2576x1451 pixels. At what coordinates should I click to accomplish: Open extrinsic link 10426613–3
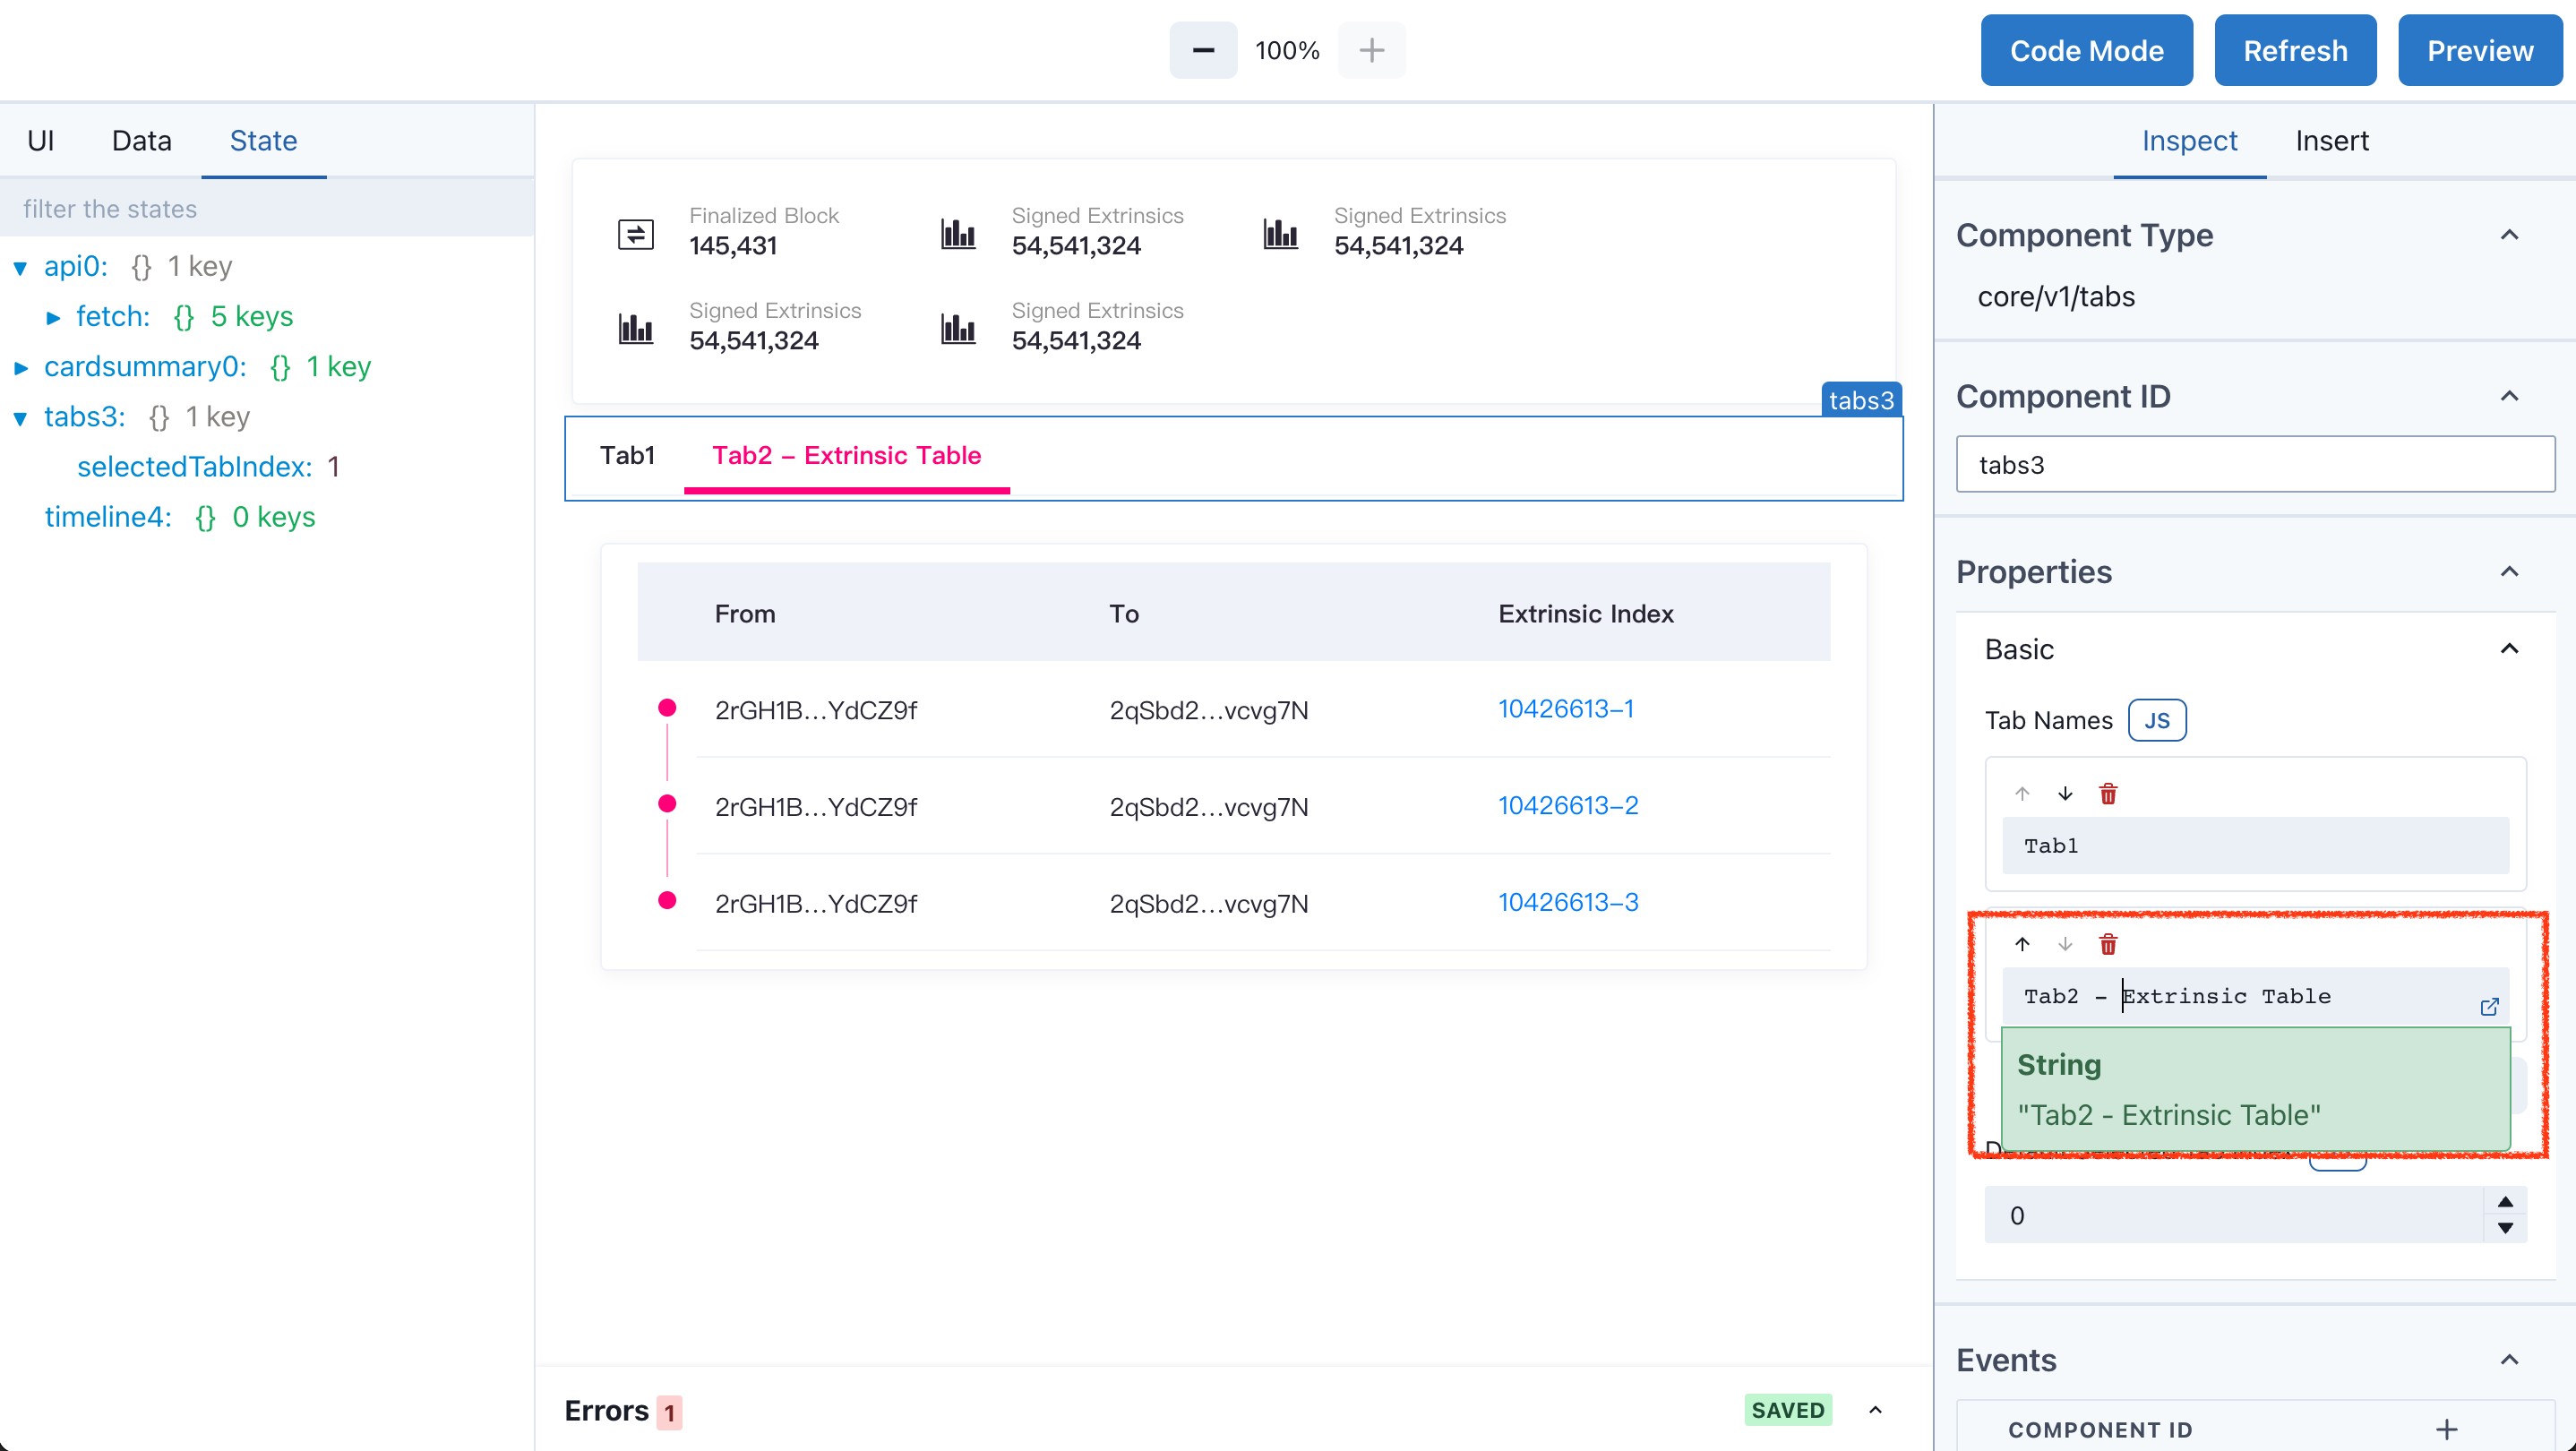pos(1567,902)
